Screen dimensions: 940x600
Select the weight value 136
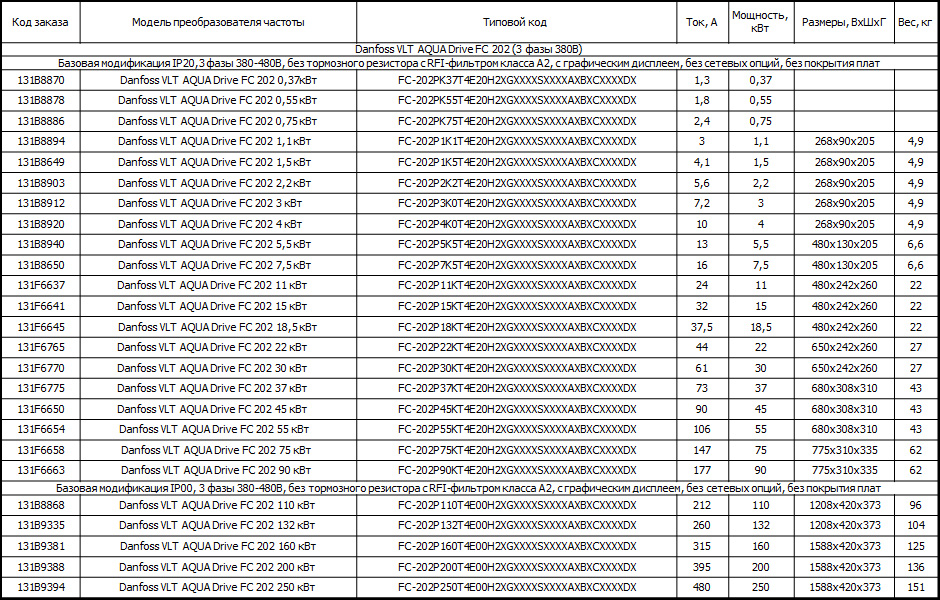coord(915,567)
